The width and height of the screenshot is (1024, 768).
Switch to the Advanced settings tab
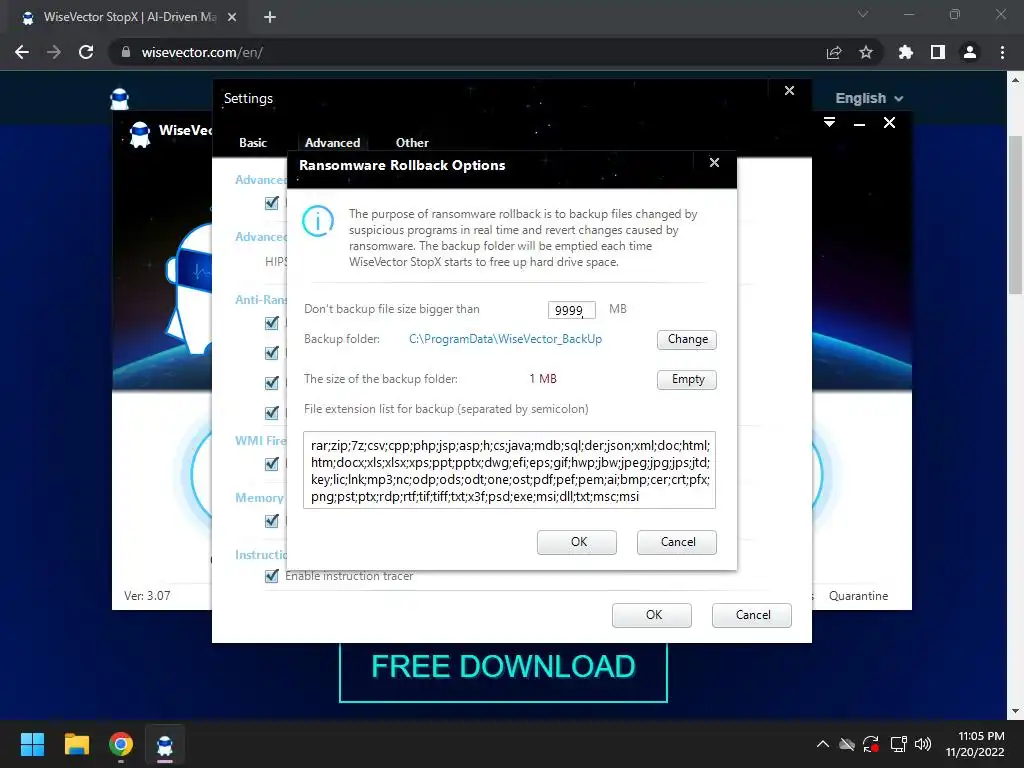click(x=332, y=142)
